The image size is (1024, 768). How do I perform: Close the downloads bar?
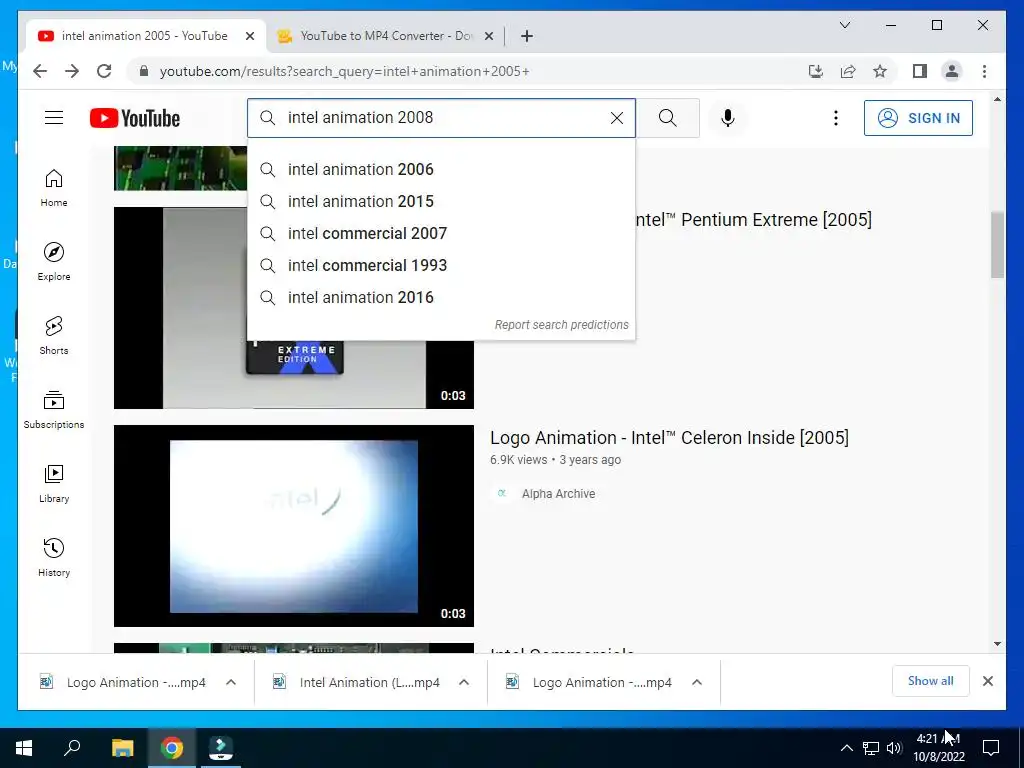pyautogui.click(x=987, y=681)
